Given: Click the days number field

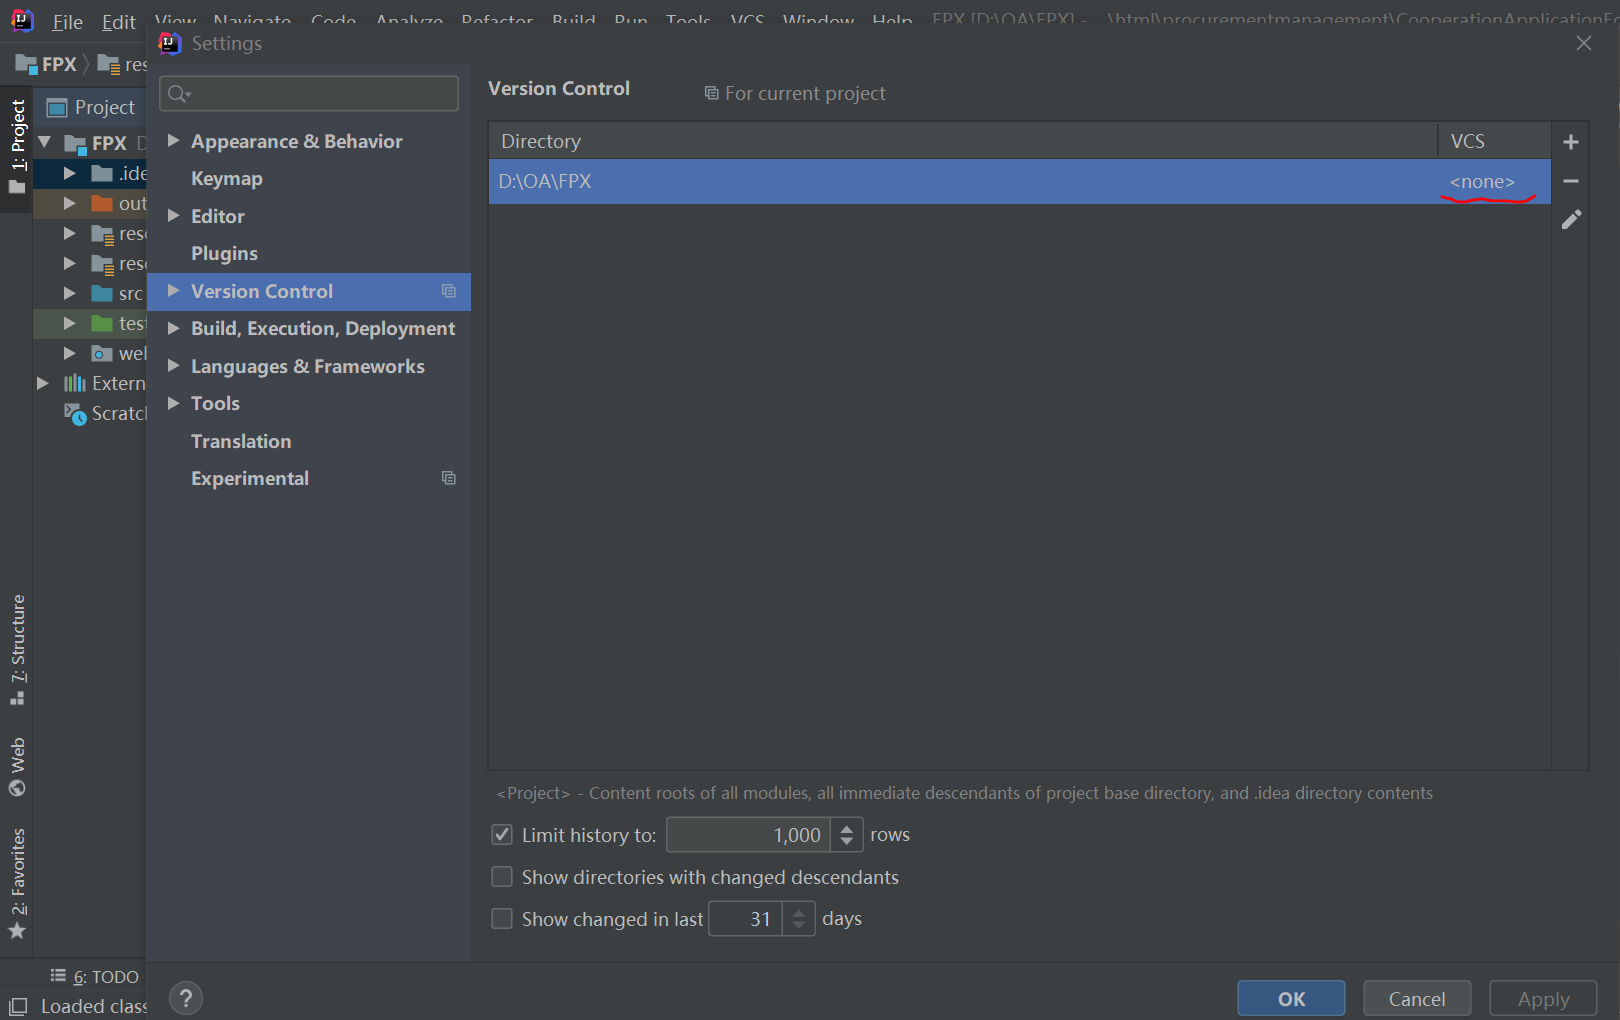Looking at the screenshot, I should tap(746, 919).
